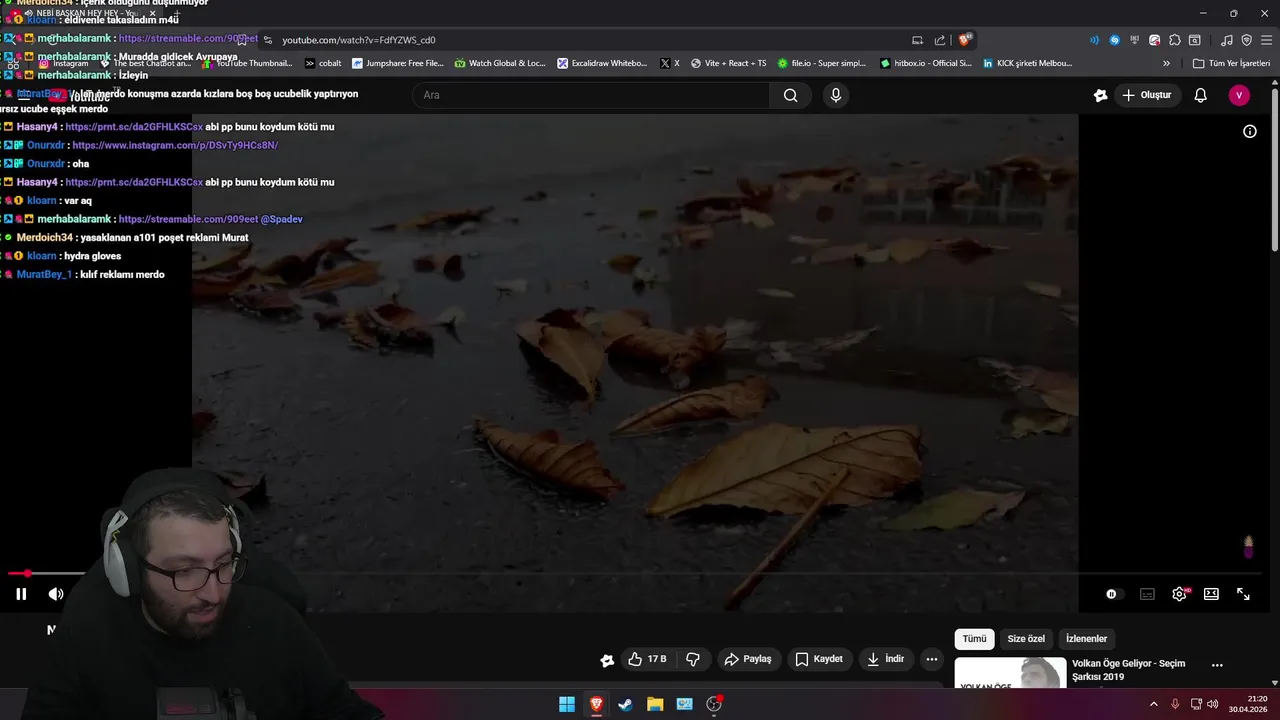Select the İzlenenler filter chip
Screen dimensions: 1280x720
[1087, 639]
